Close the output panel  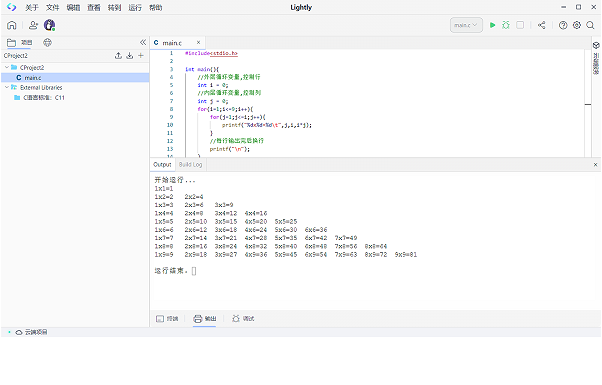pos(595,165)
